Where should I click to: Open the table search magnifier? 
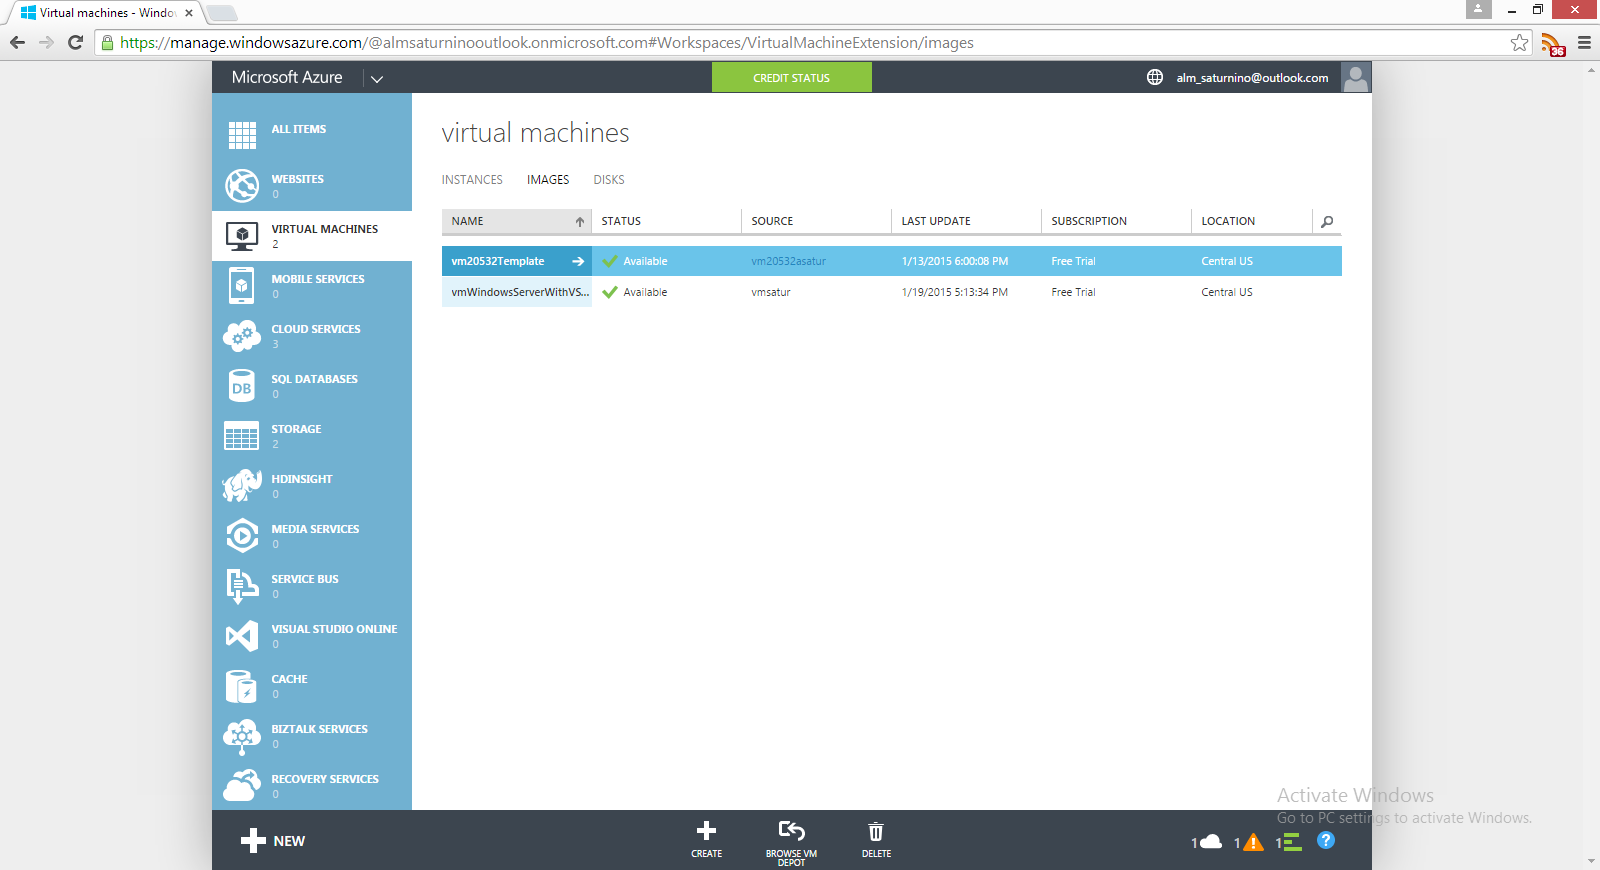pos(1327,222)
